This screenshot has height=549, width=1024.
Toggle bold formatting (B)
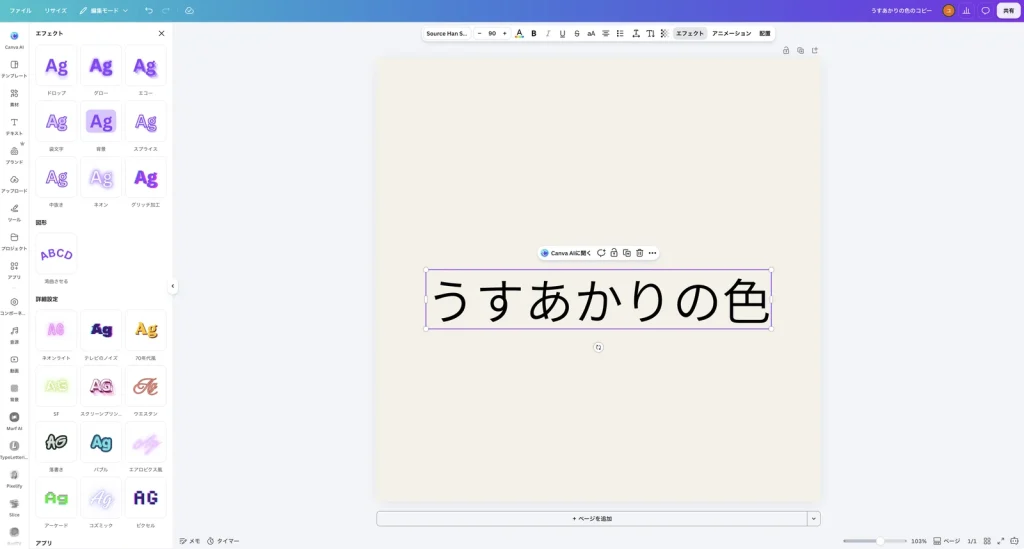tap(534, 33)
